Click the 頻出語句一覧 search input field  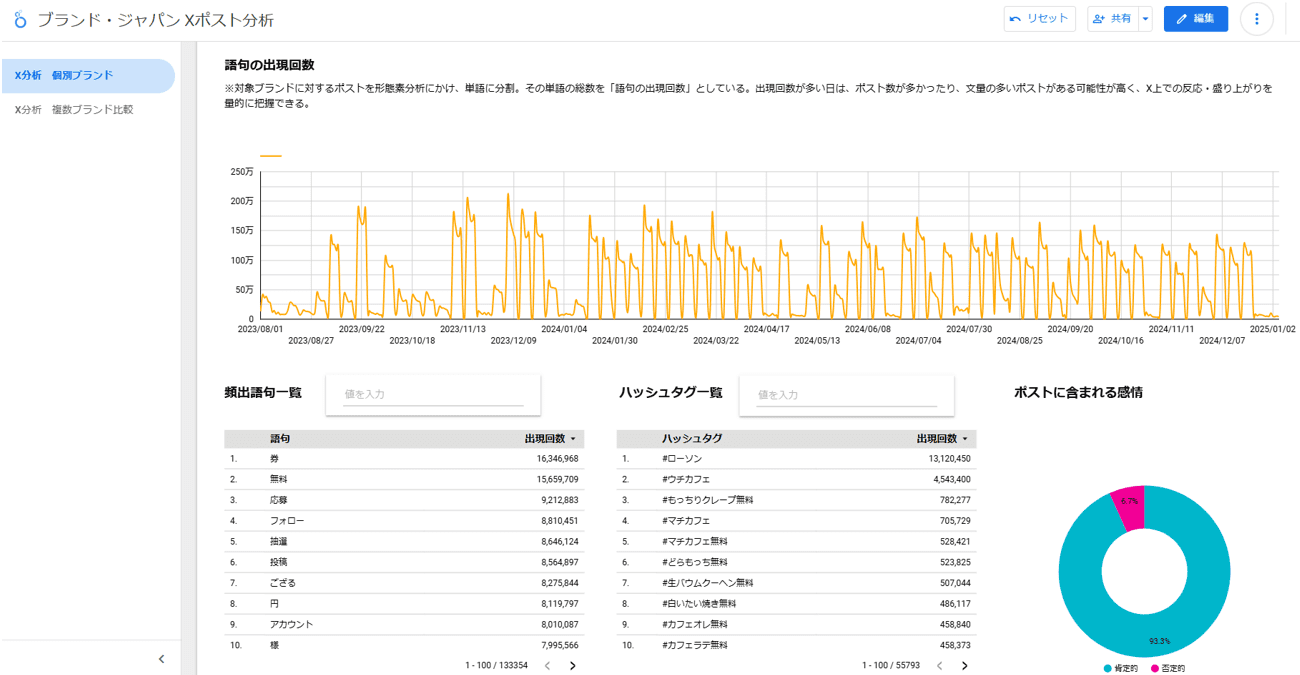[x=432, y=395]
